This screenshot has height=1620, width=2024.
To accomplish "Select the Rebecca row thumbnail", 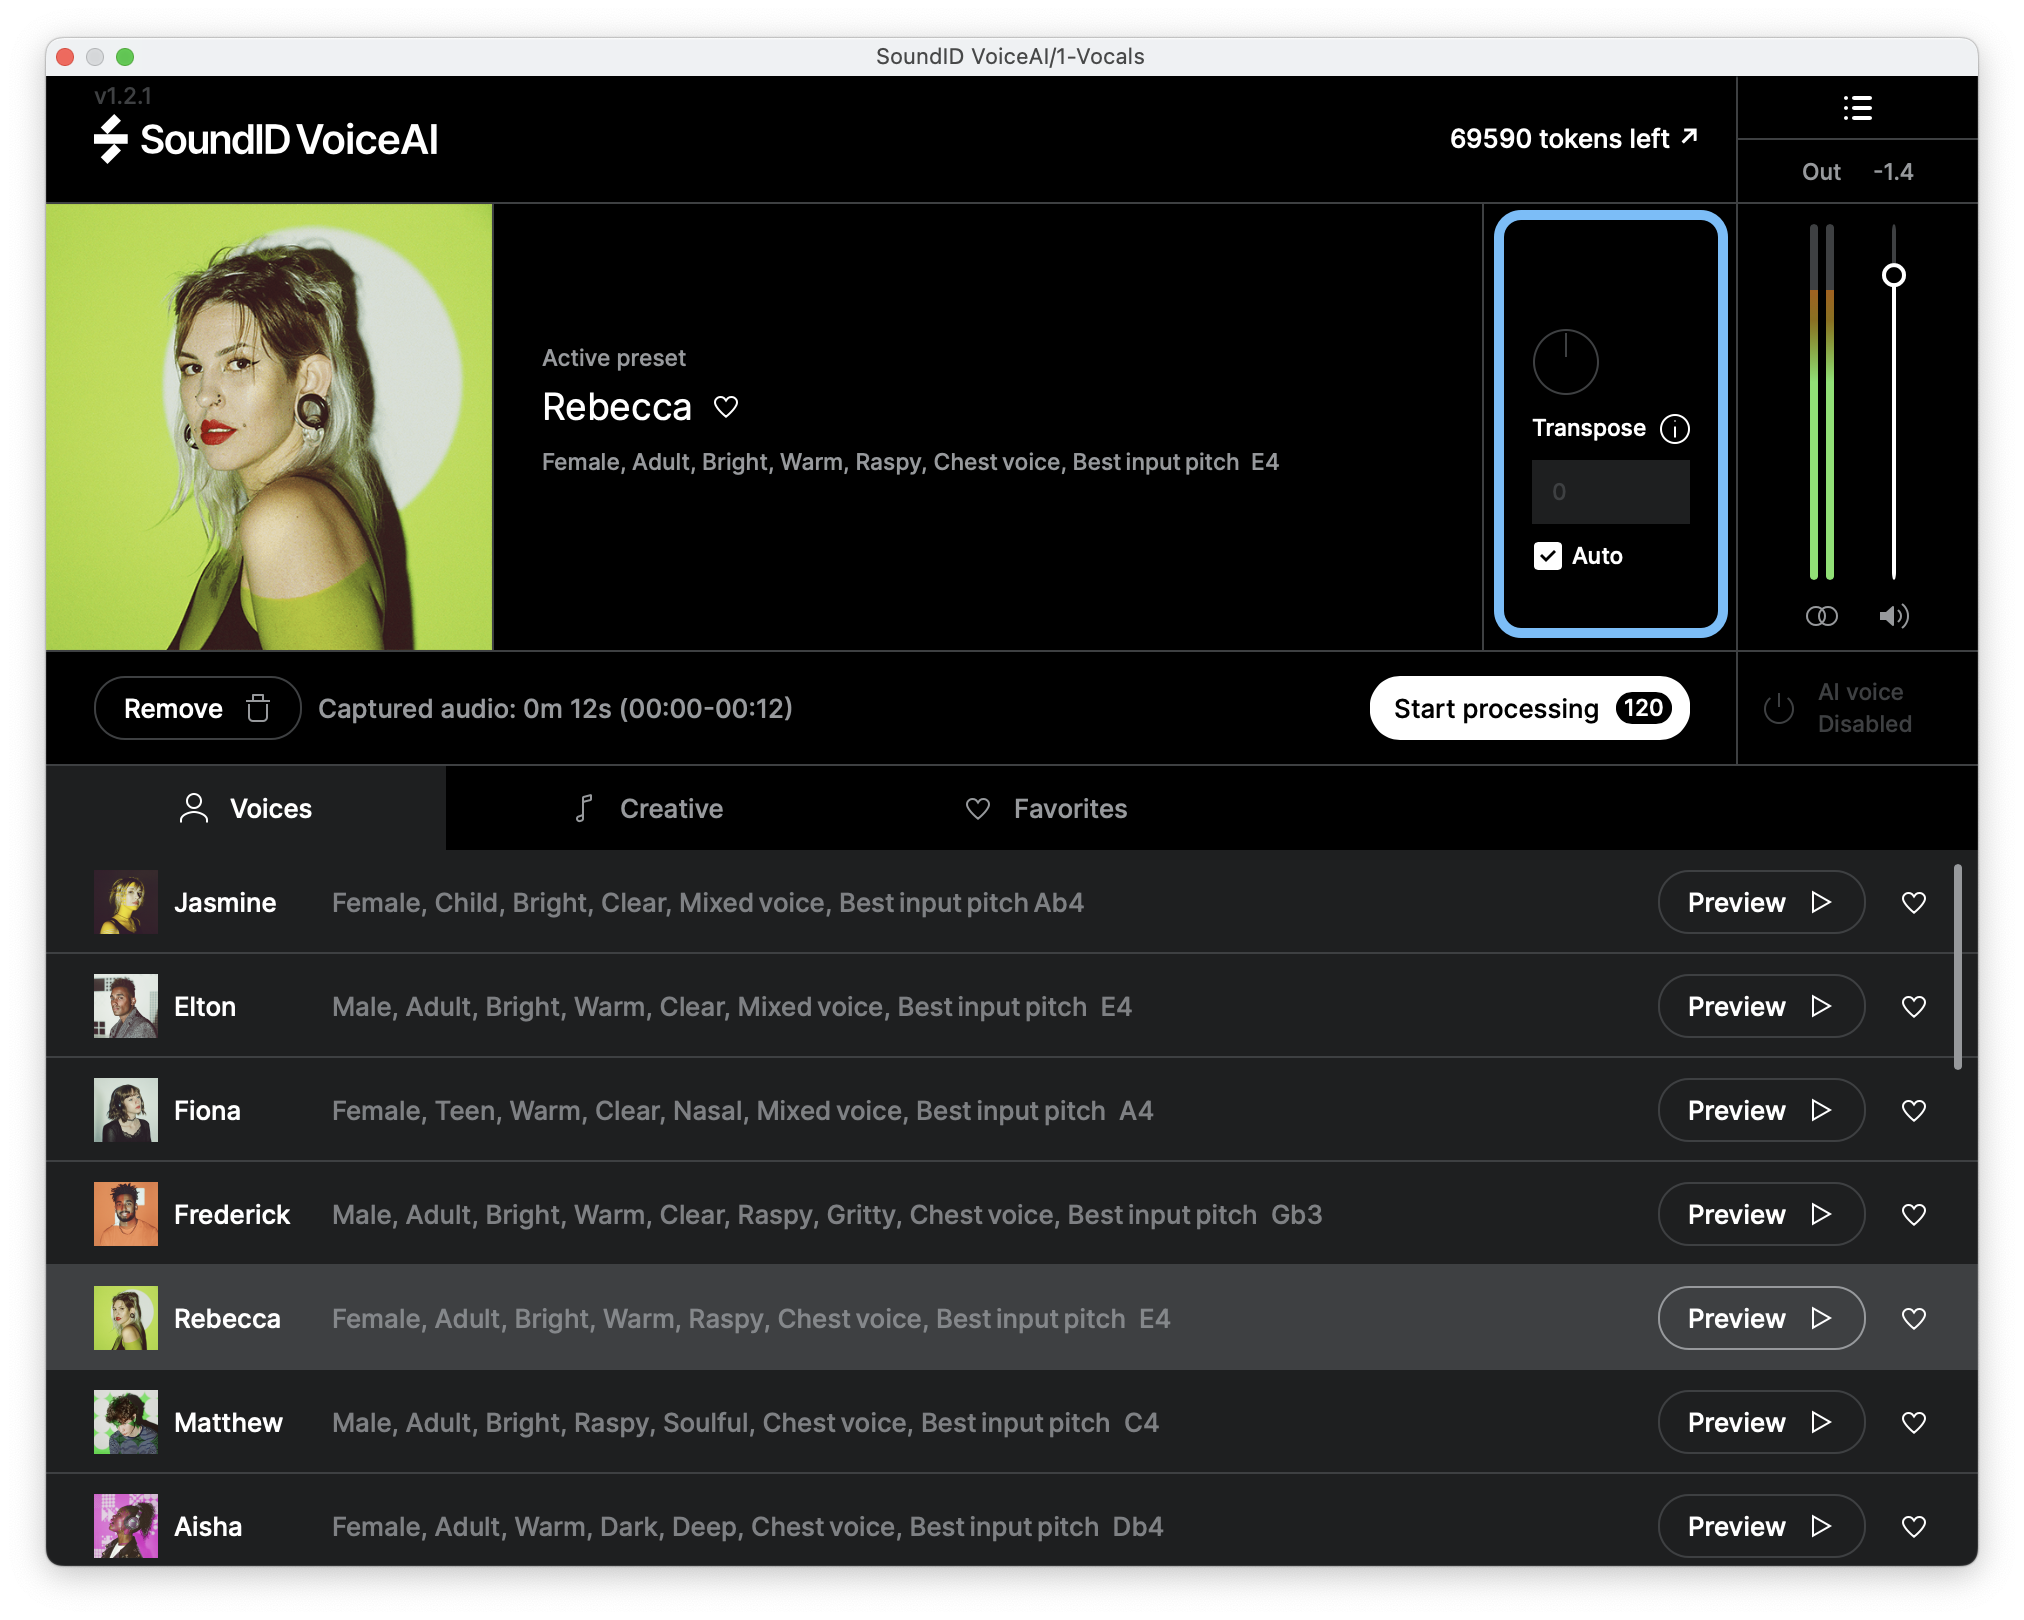I will click(x=126, y=1318).
